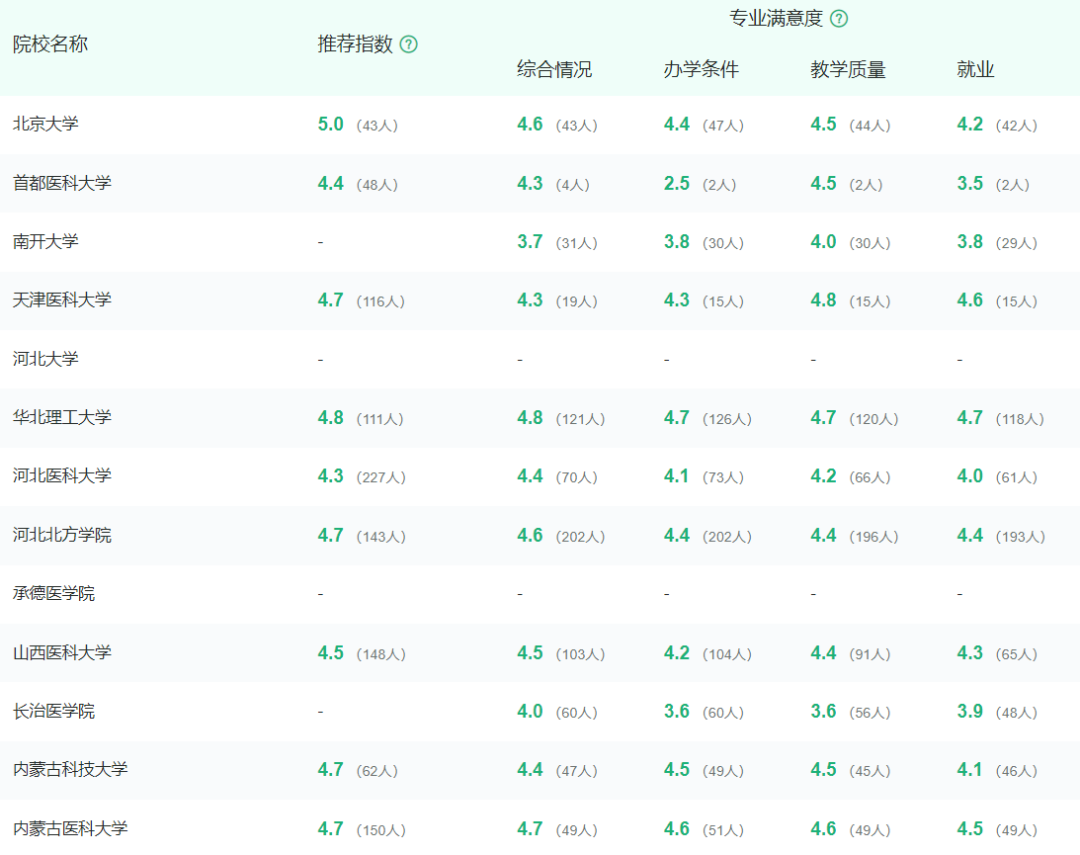
Task: Click 河北医科大学 就业 count (61人)
Action: [x=1017, y=477]
